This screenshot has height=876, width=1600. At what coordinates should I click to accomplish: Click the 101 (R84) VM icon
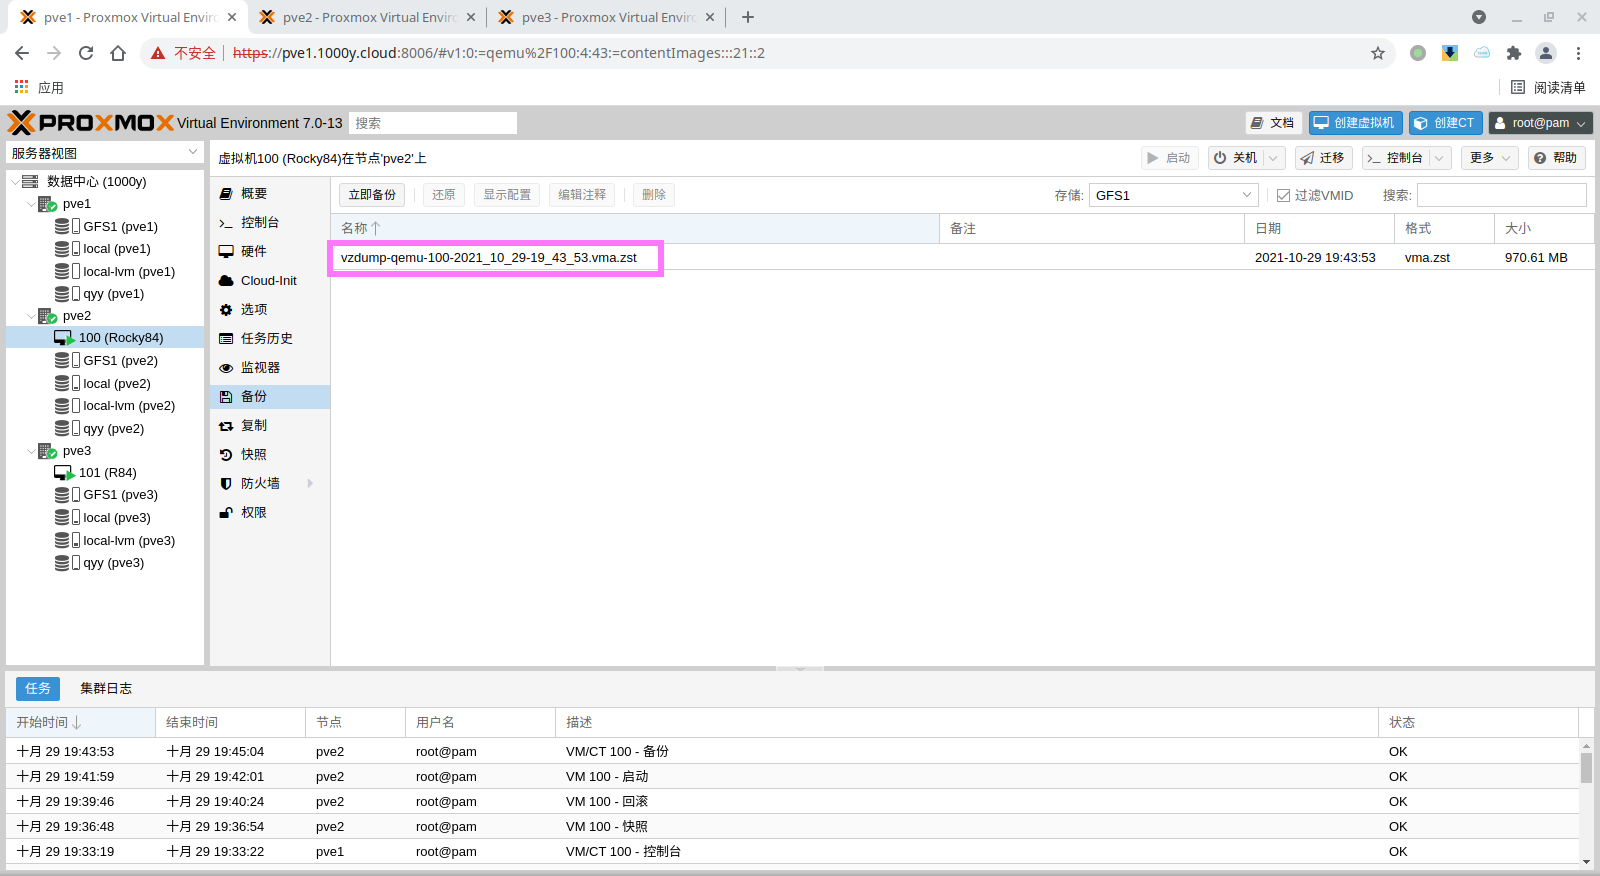(x=64, y=473)
